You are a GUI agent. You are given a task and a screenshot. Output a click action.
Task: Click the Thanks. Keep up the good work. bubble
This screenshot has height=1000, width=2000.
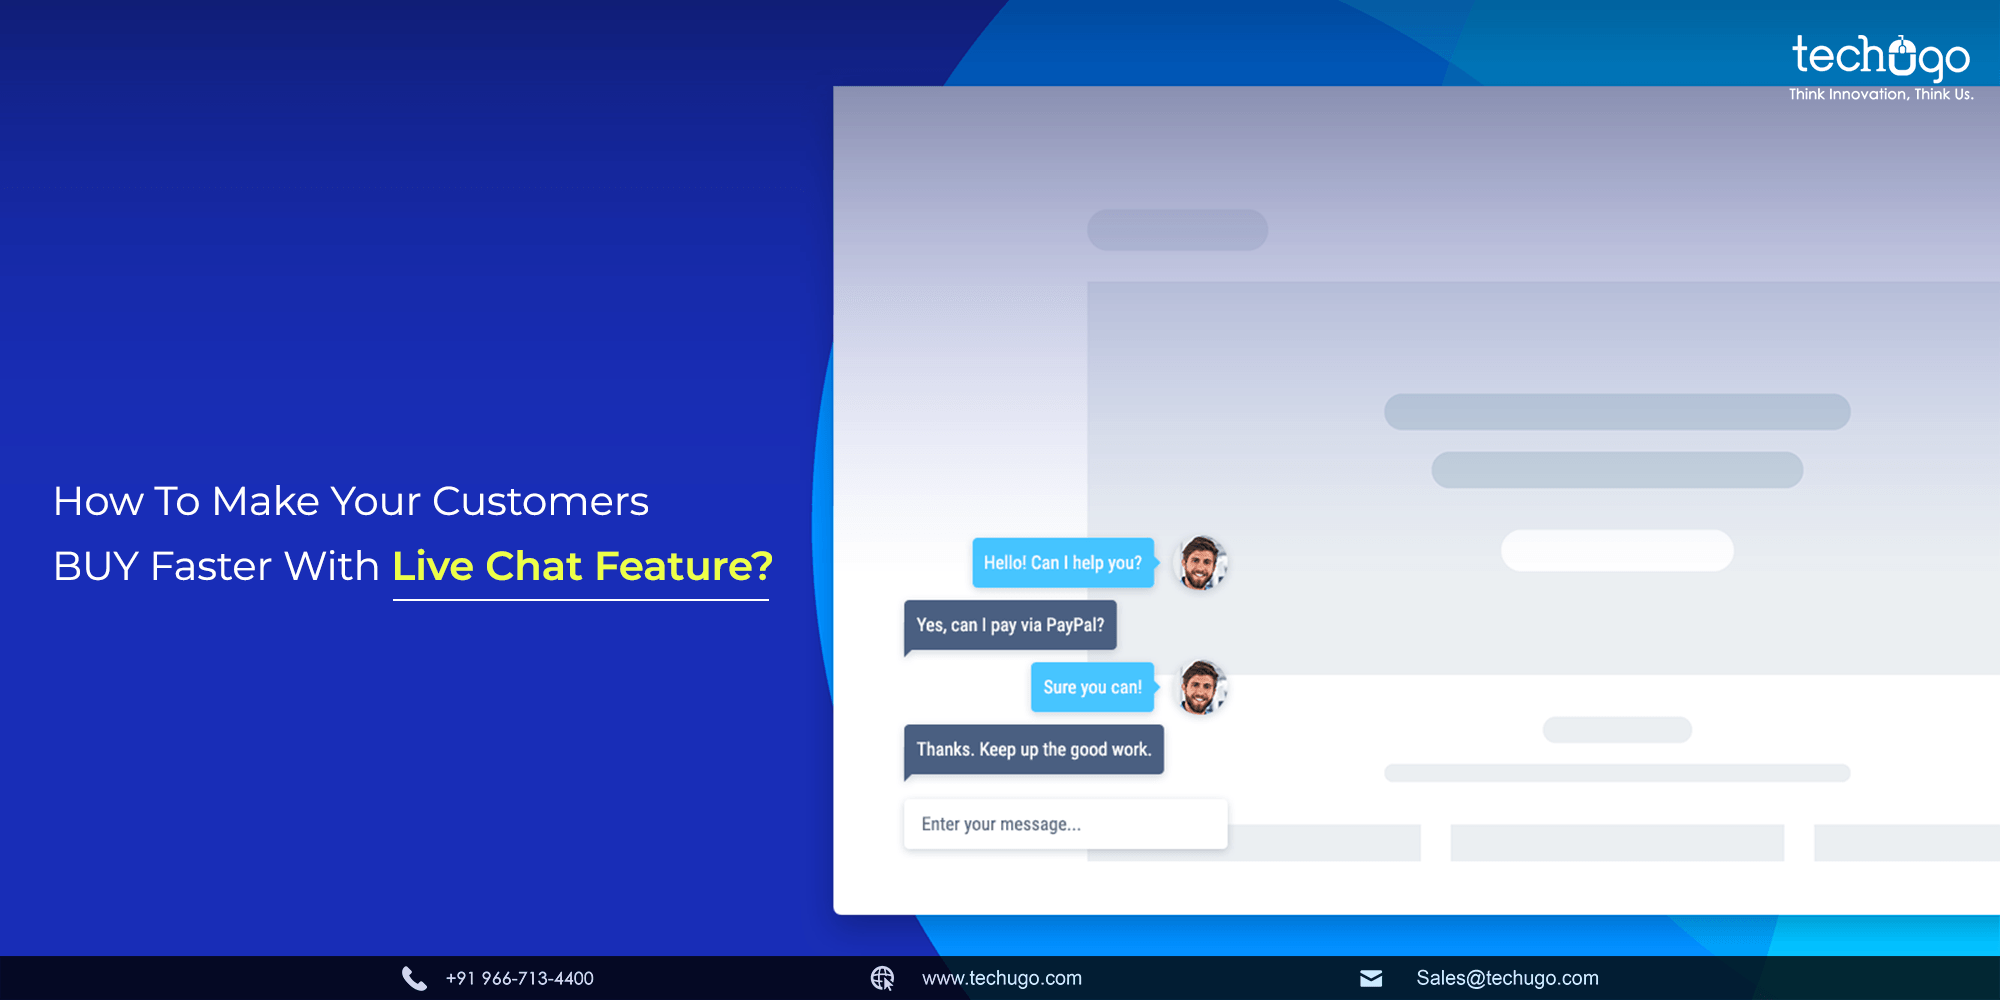coord(1034,749)
